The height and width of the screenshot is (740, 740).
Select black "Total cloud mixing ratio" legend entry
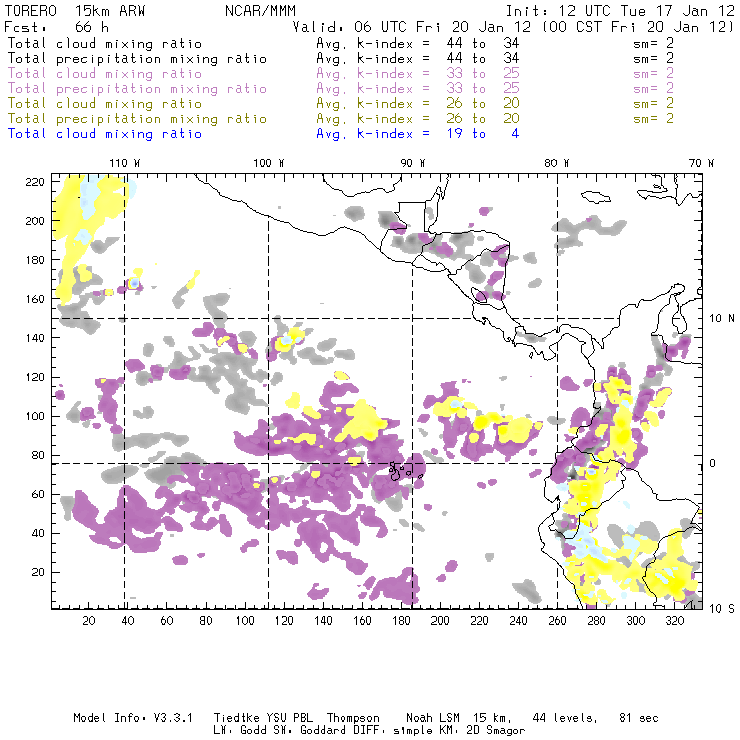105,43
